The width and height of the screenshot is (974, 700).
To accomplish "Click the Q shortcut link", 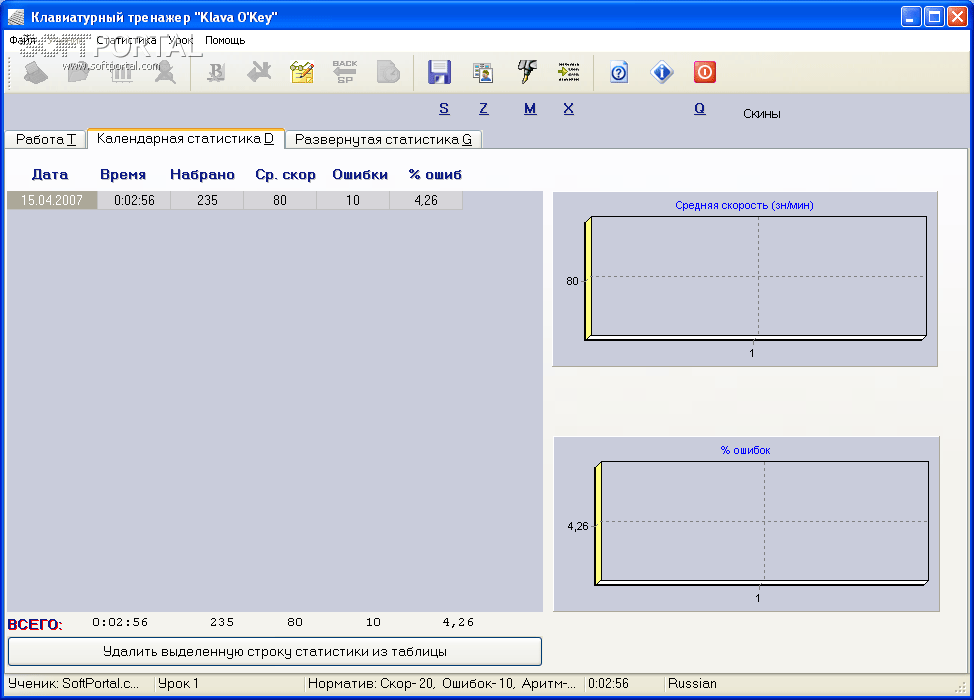I will tap(699, 109).
